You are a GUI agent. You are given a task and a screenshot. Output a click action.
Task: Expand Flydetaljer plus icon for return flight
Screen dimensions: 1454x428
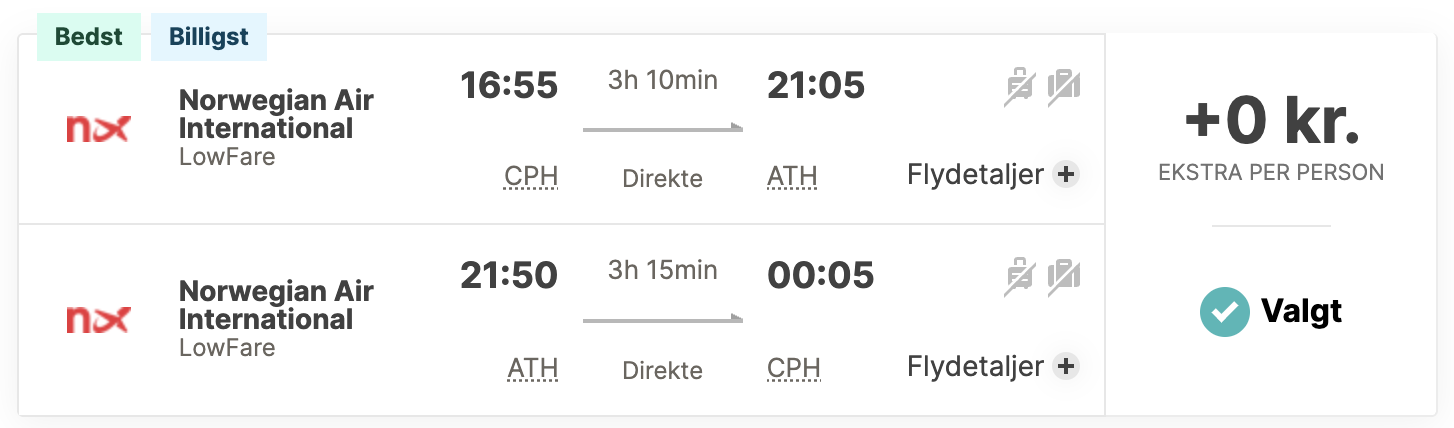pos(1066,367)
